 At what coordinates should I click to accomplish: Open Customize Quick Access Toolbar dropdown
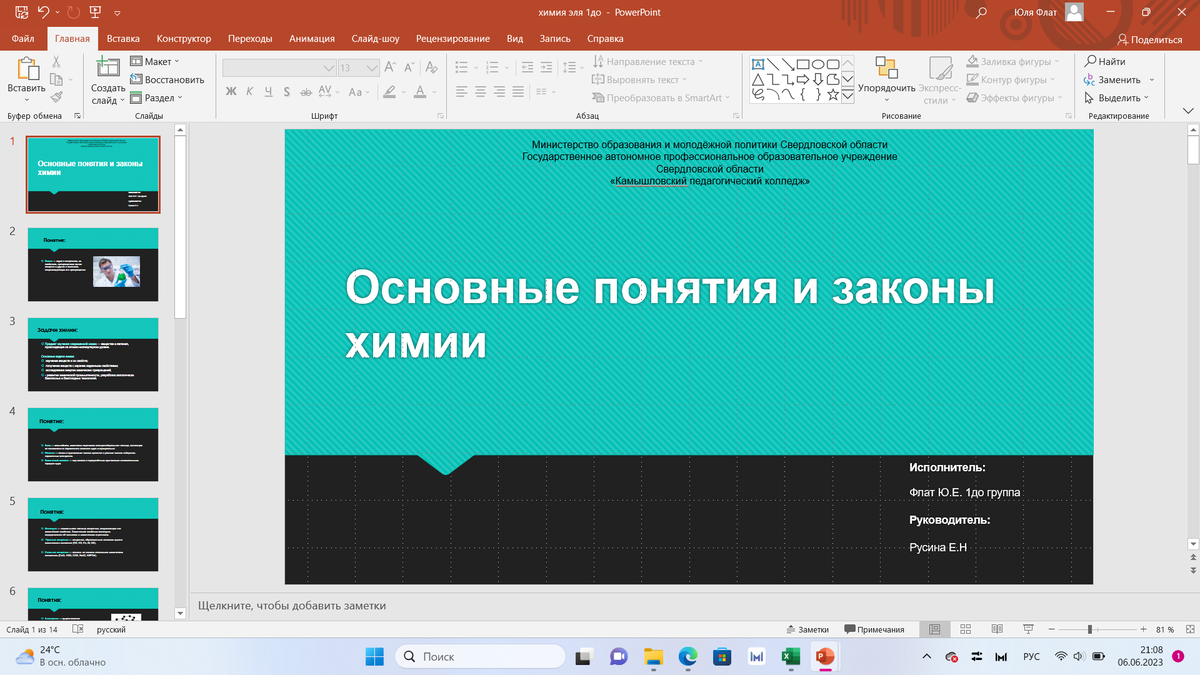(x=117, y=13)
